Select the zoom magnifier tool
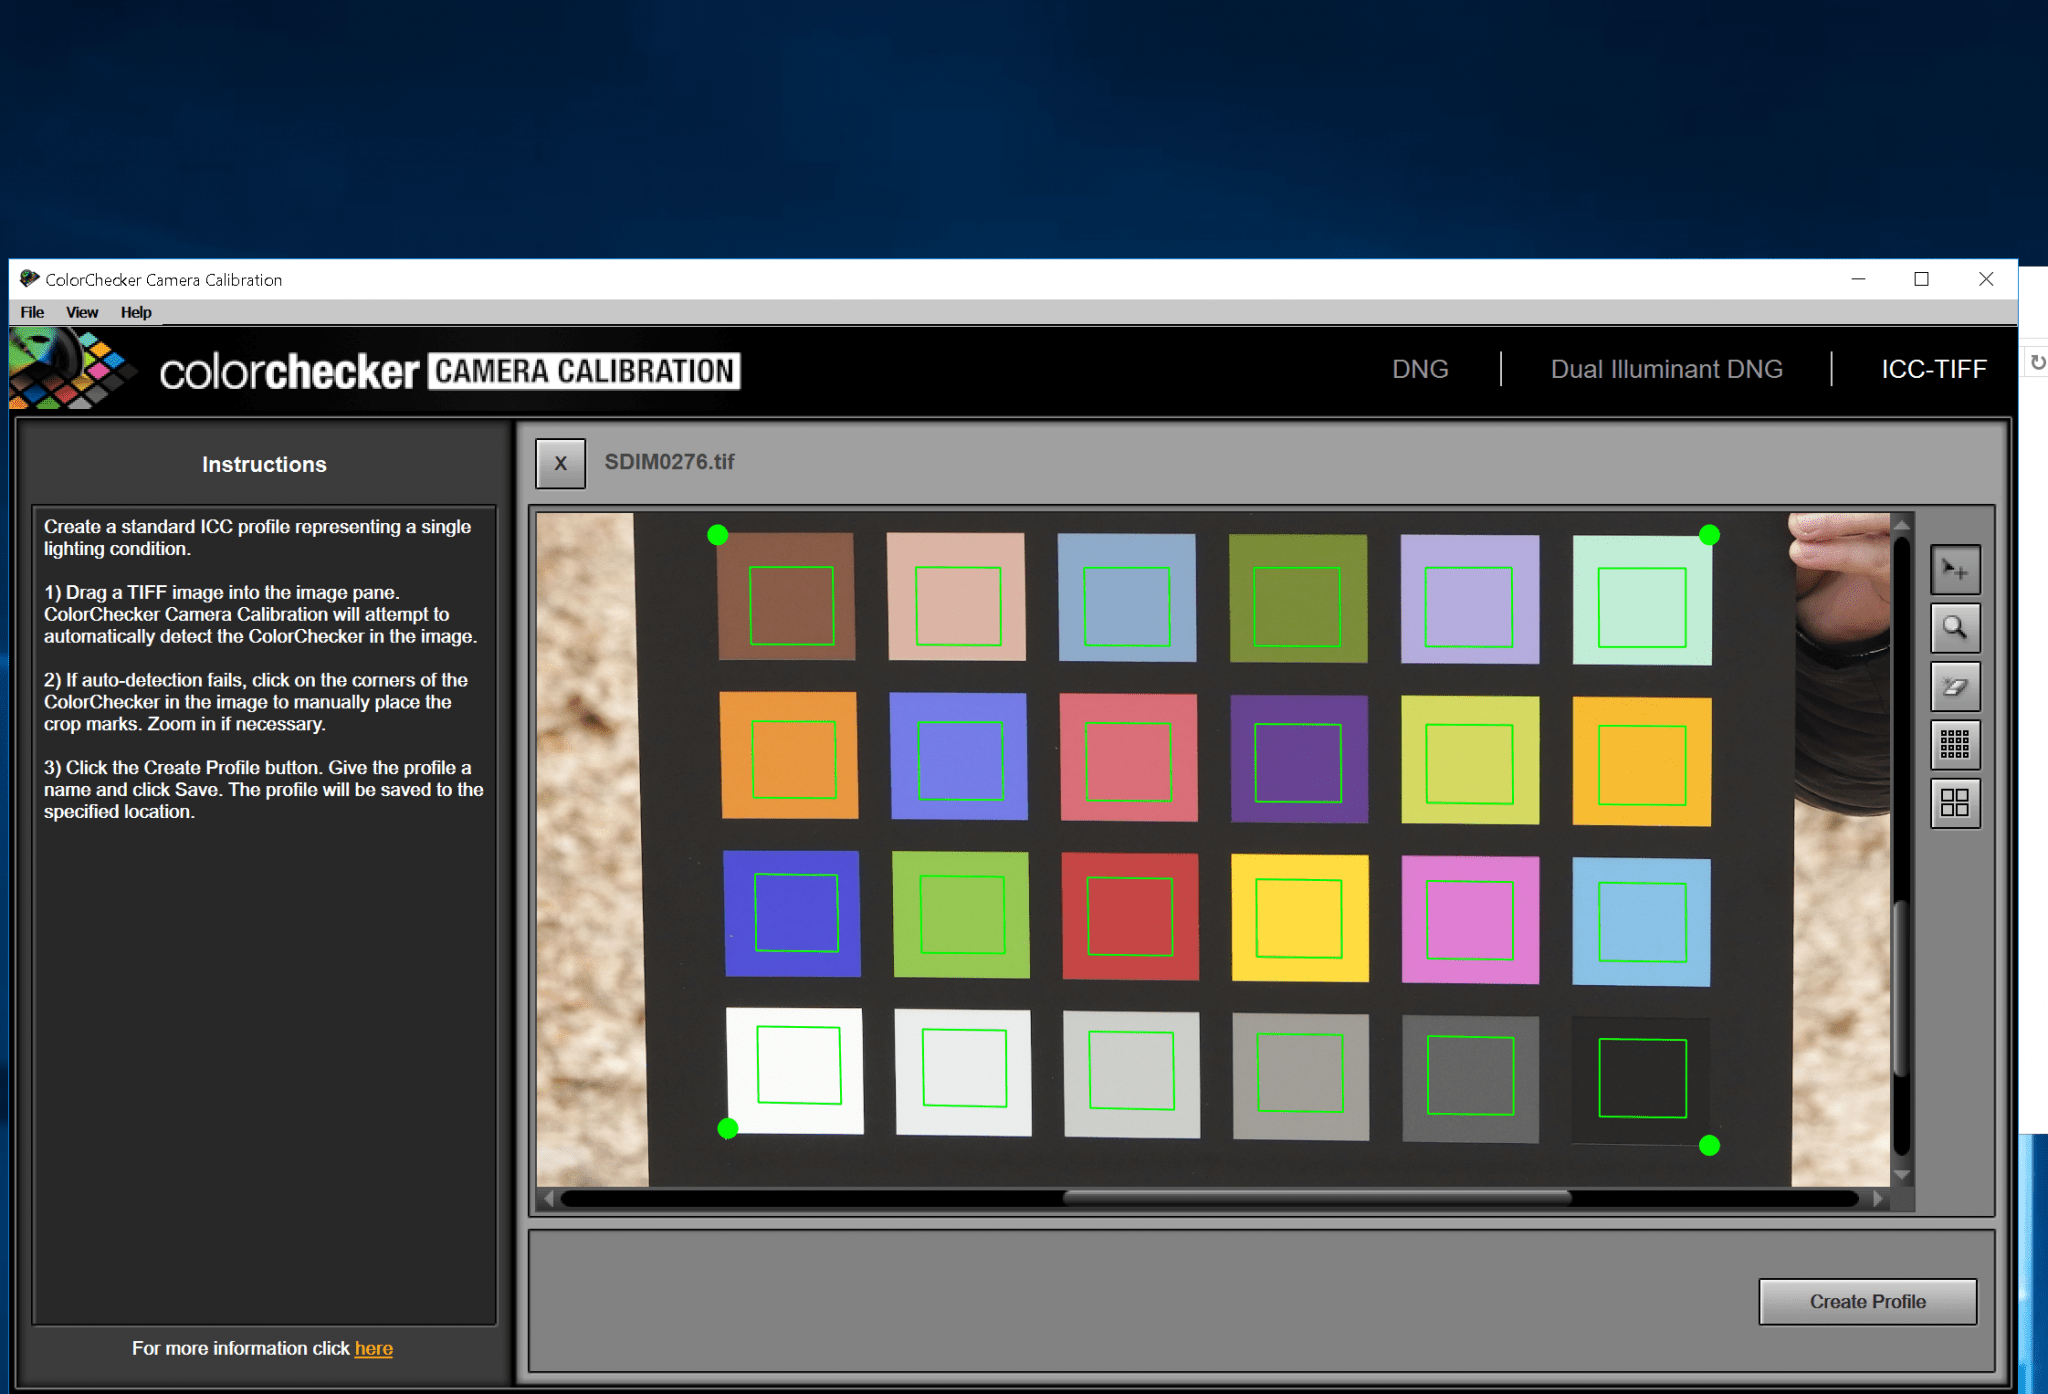 tap(1955, 627)
